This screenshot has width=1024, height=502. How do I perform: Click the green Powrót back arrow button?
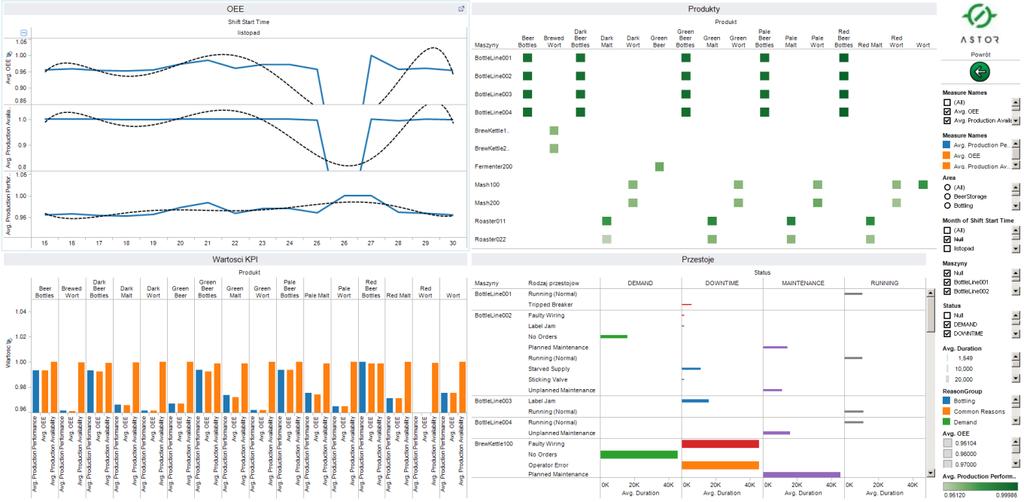(980, 72)
